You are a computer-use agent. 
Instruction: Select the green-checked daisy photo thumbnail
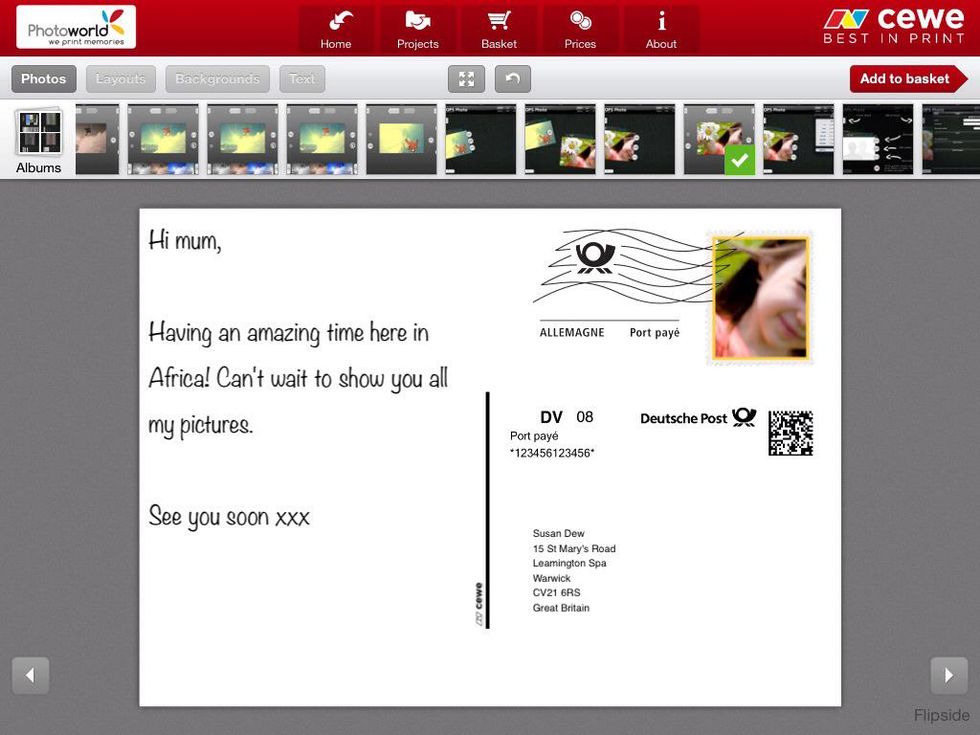[719, 139]
